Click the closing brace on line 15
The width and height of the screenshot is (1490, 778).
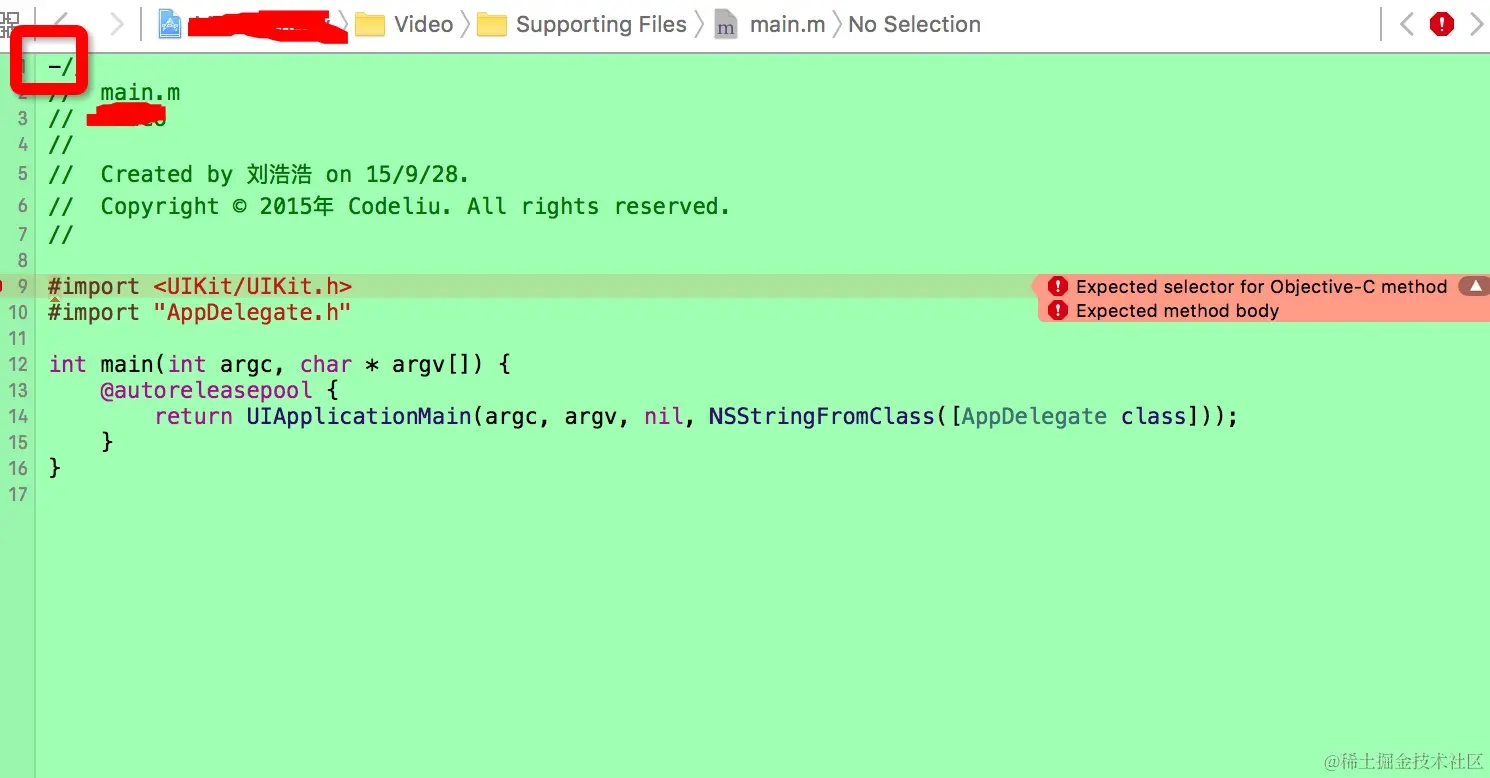(x=107, y=442)
